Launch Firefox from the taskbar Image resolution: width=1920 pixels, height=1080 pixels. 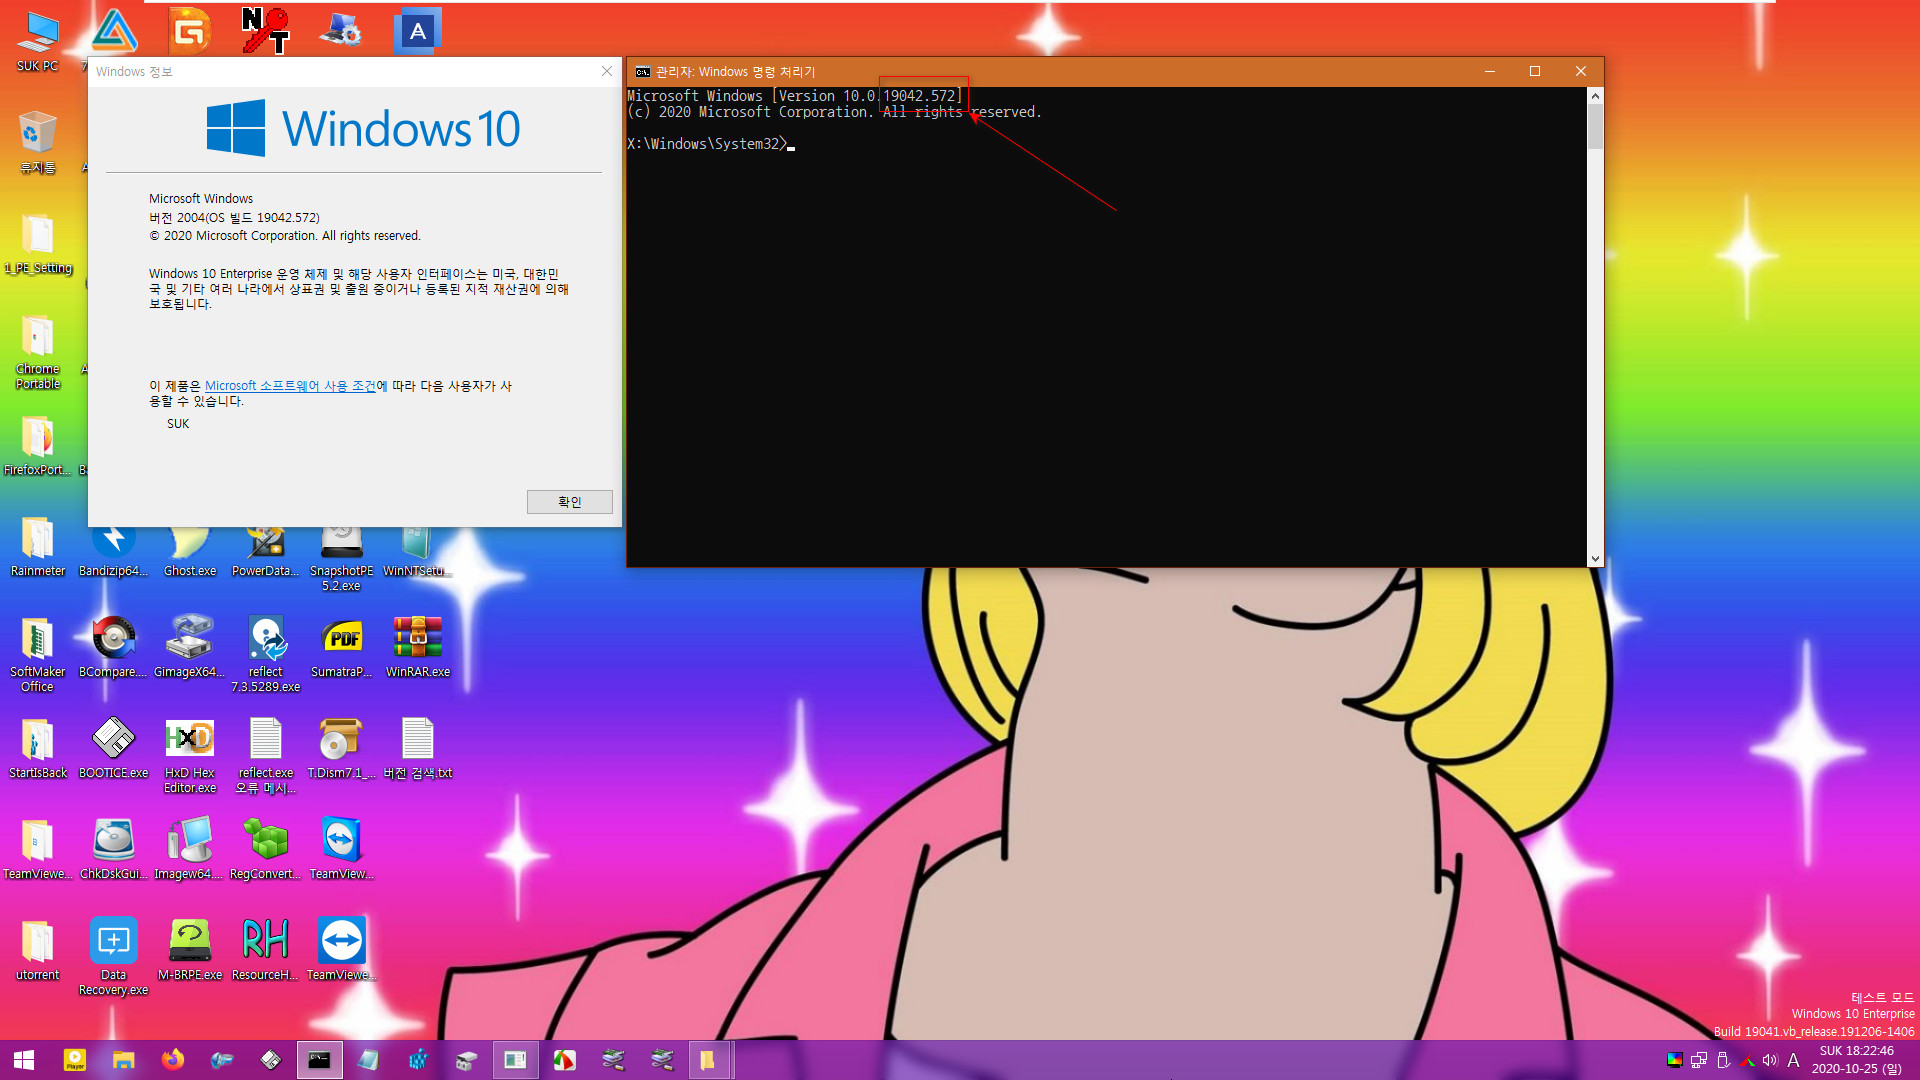[172, 1060]
